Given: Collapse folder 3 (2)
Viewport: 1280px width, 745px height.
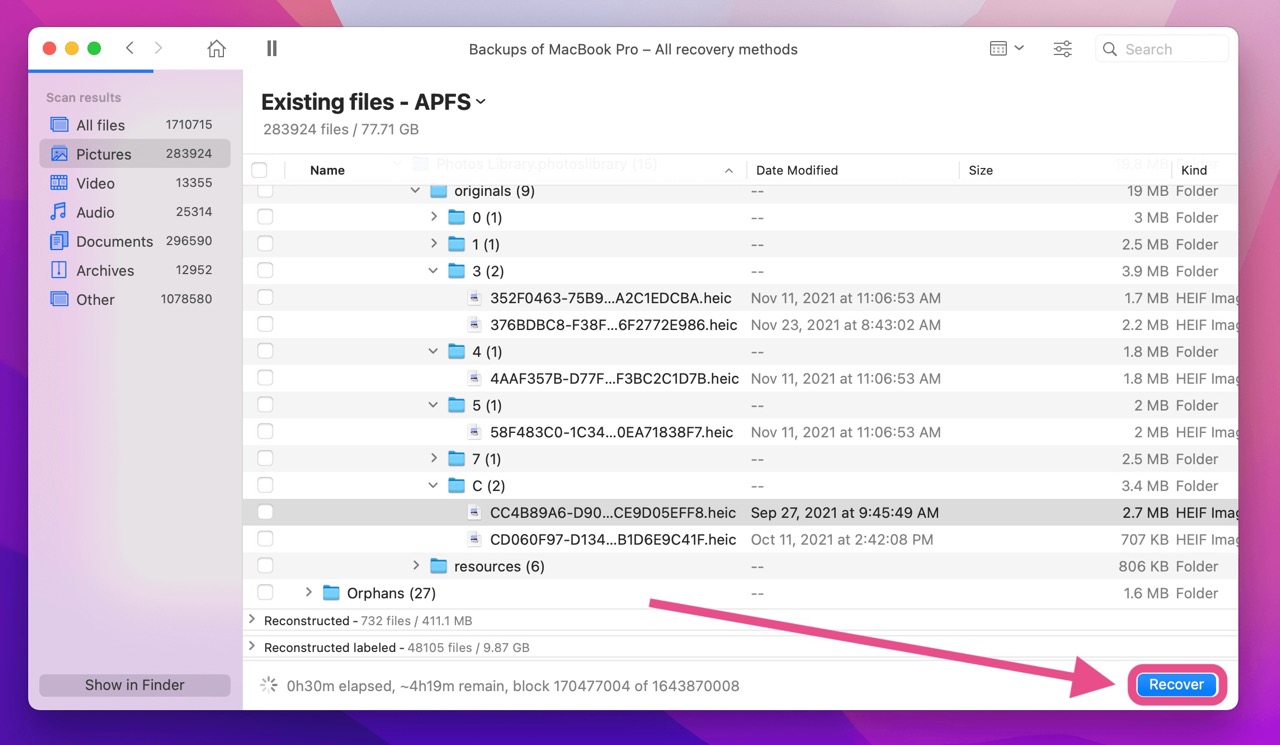Looking at the screenshot, I should pyautogui.click(x=433, y=271).
